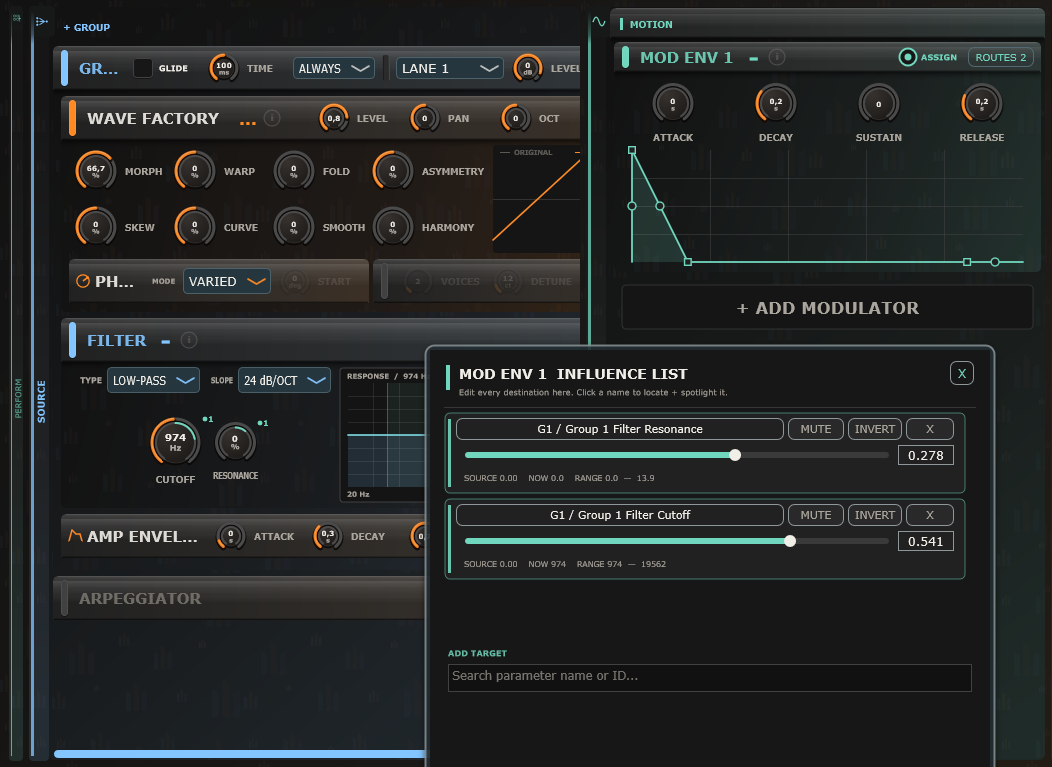The image size is (1052, 767).
Task: Click the Wave Factory Oct knob
Action: (x=515, y=119)
